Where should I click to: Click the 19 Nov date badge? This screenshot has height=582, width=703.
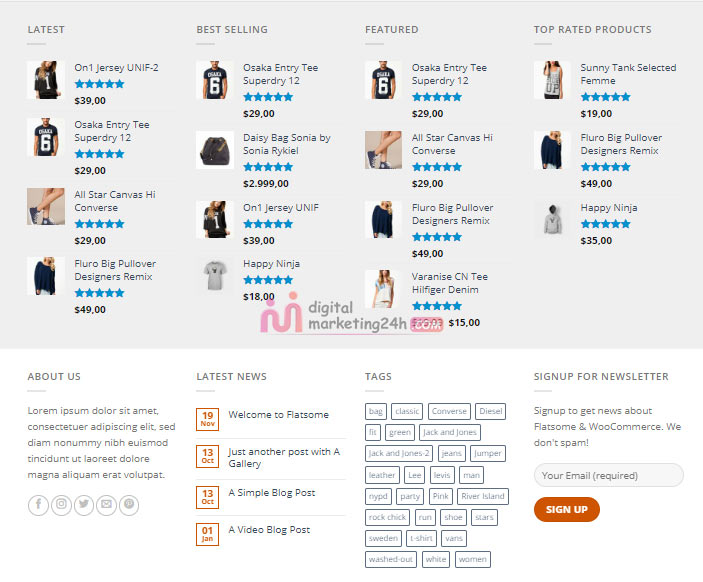[x=207, y=419]
